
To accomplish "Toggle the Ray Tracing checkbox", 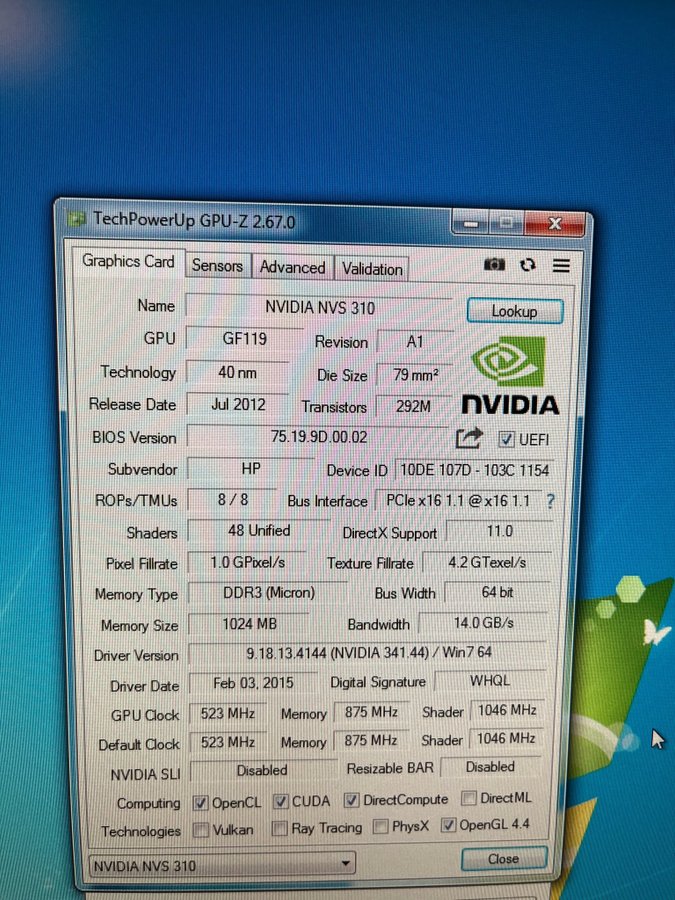I will point(280,828).
